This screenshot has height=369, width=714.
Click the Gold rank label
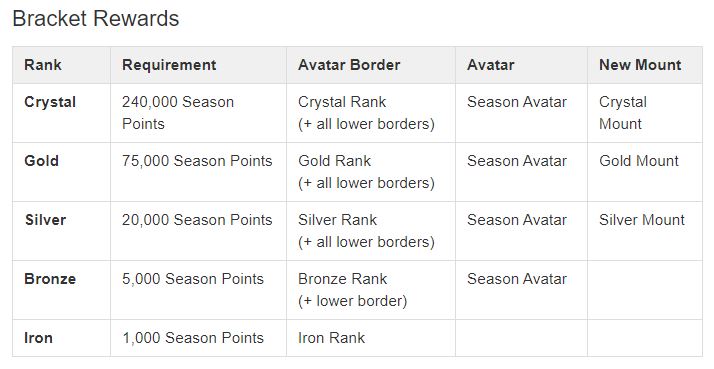tap(41, 161)
